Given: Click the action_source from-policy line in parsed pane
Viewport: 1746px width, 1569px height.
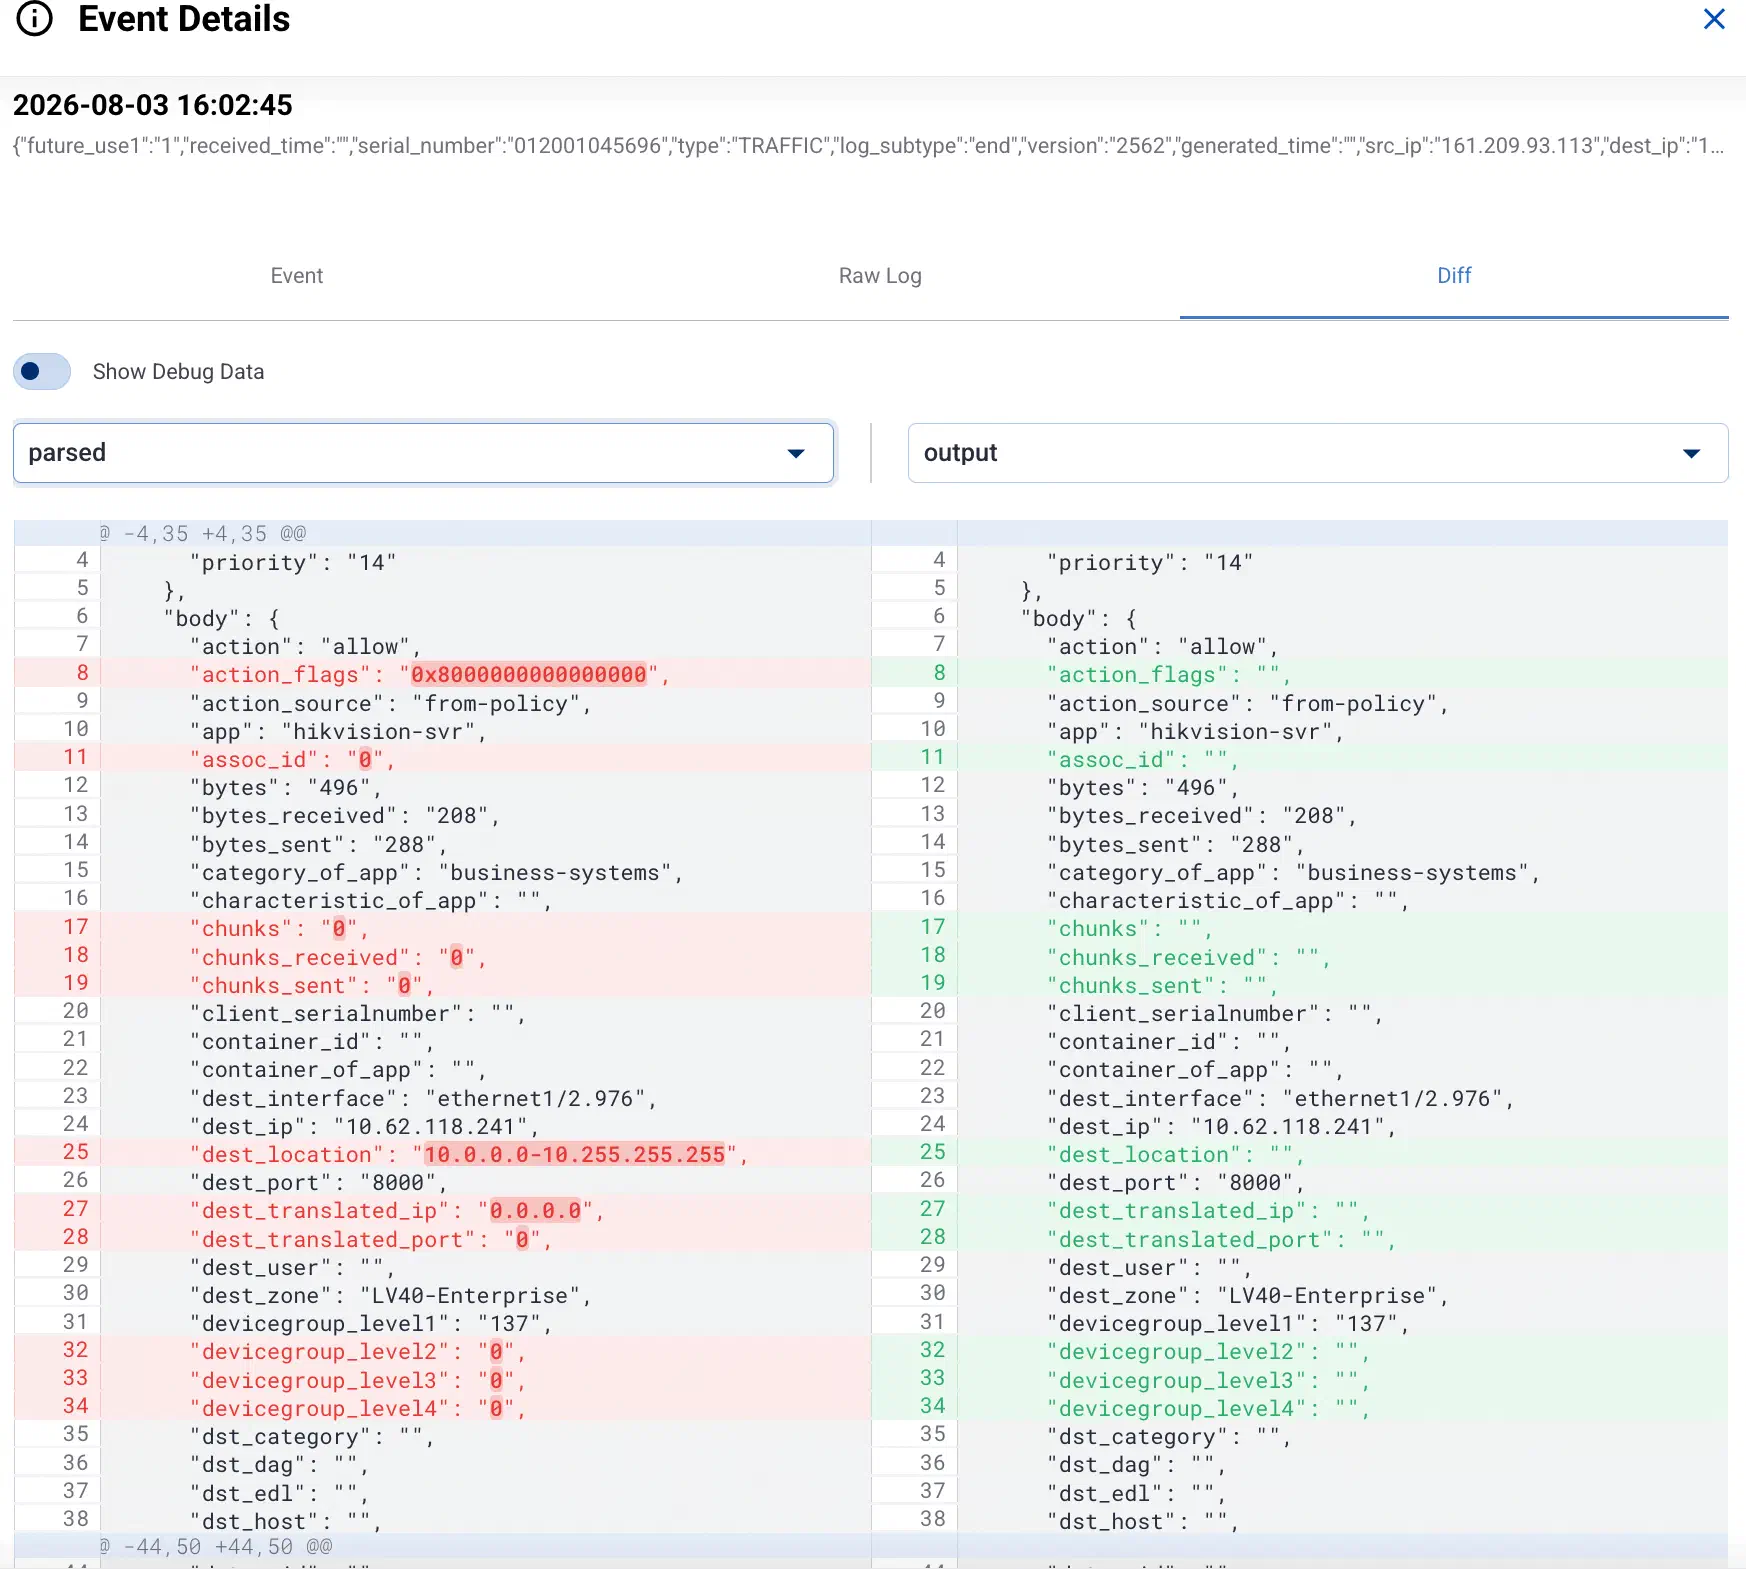Looking at the screenshot, I should (x=442, y=703).
